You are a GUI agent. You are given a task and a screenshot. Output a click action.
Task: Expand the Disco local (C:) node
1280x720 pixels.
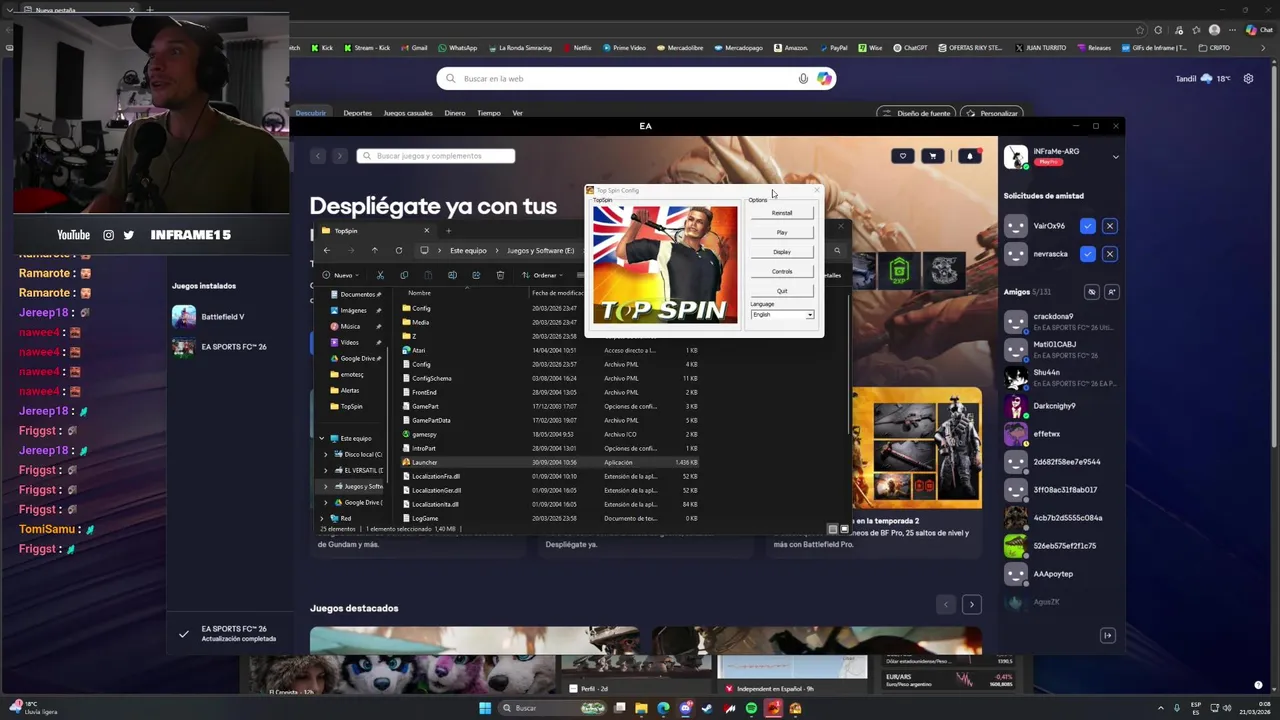(325, 454)
